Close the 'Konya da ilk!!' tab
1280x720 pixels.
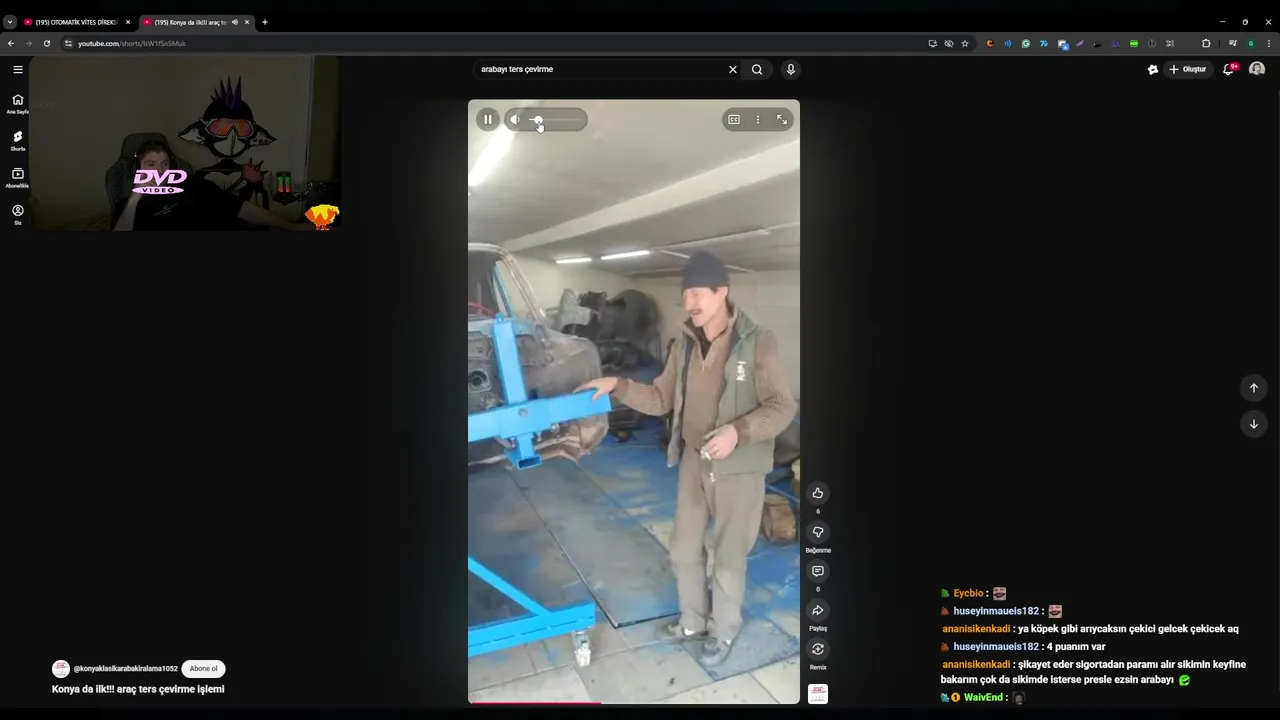[247, 22]
